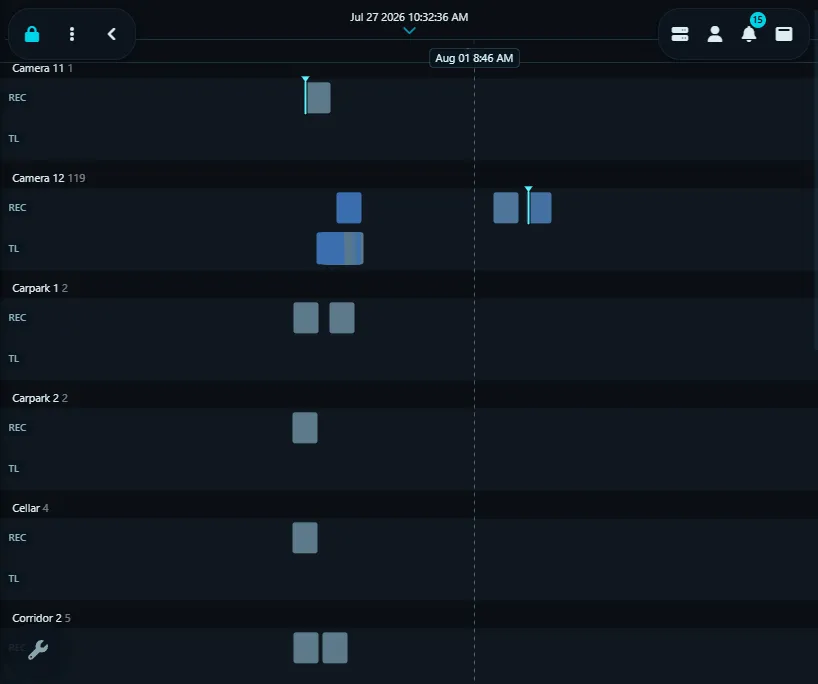This screenshot has height=684, width=818.
Task: Click the Cellar row header
Action: pos(409,509)
